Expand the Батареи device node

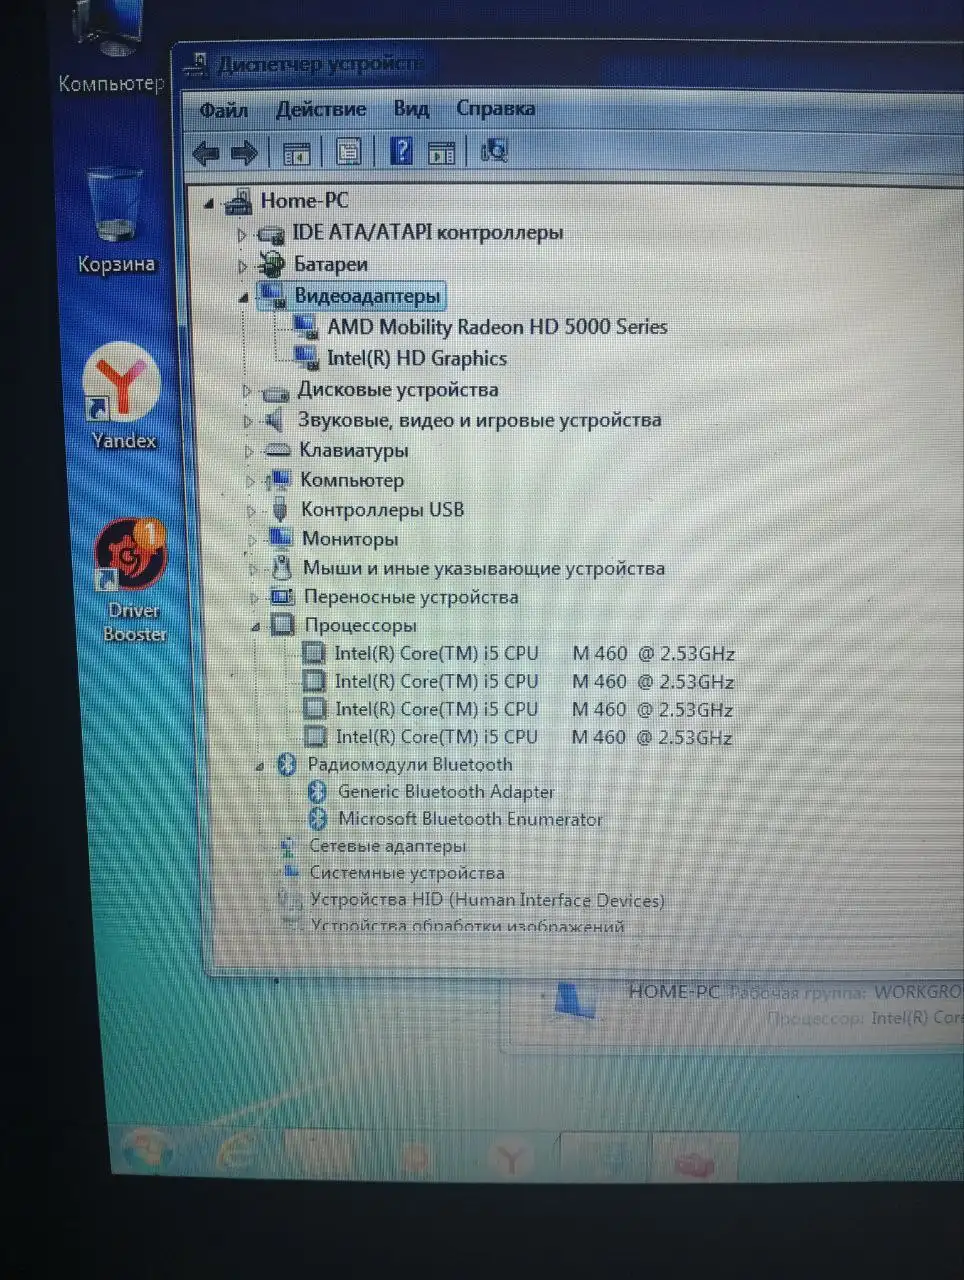(247, 265)
